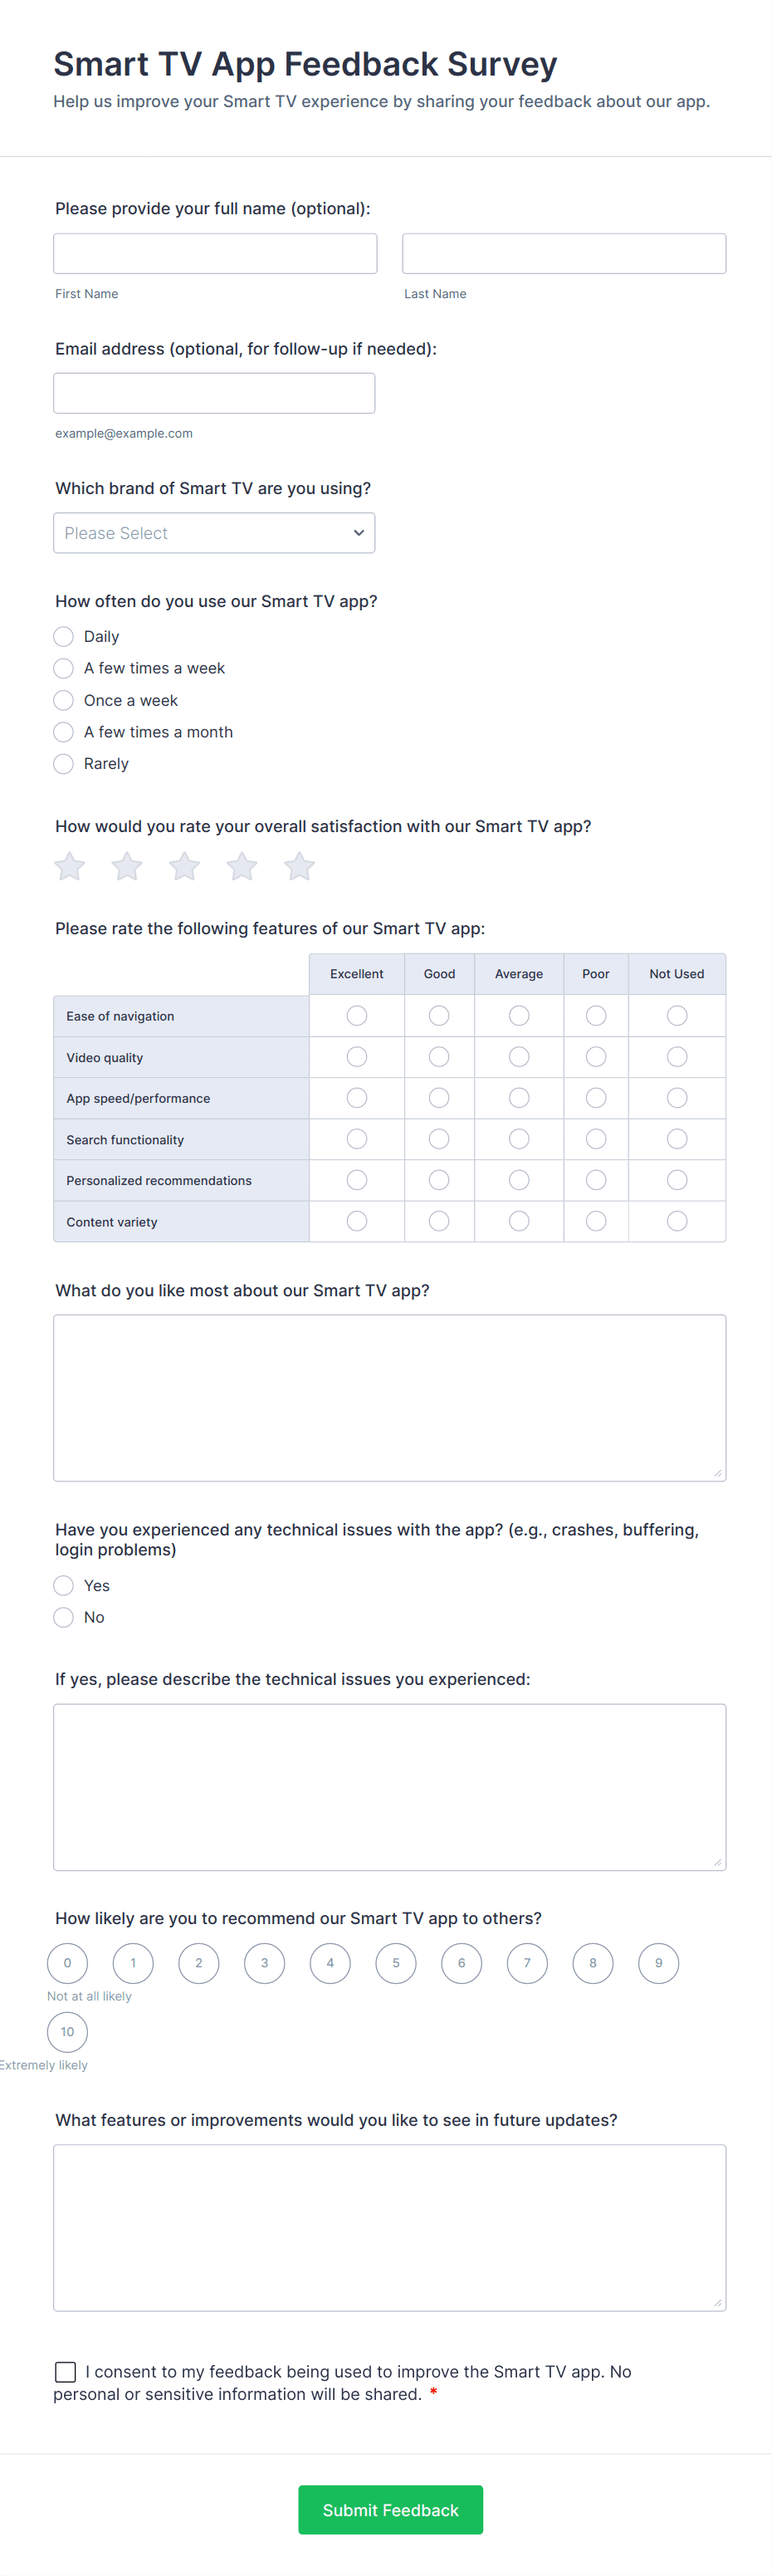The image size is (772, 2576).
Task: Click the Submit Feedback button
Action: tap(390, 2509)
